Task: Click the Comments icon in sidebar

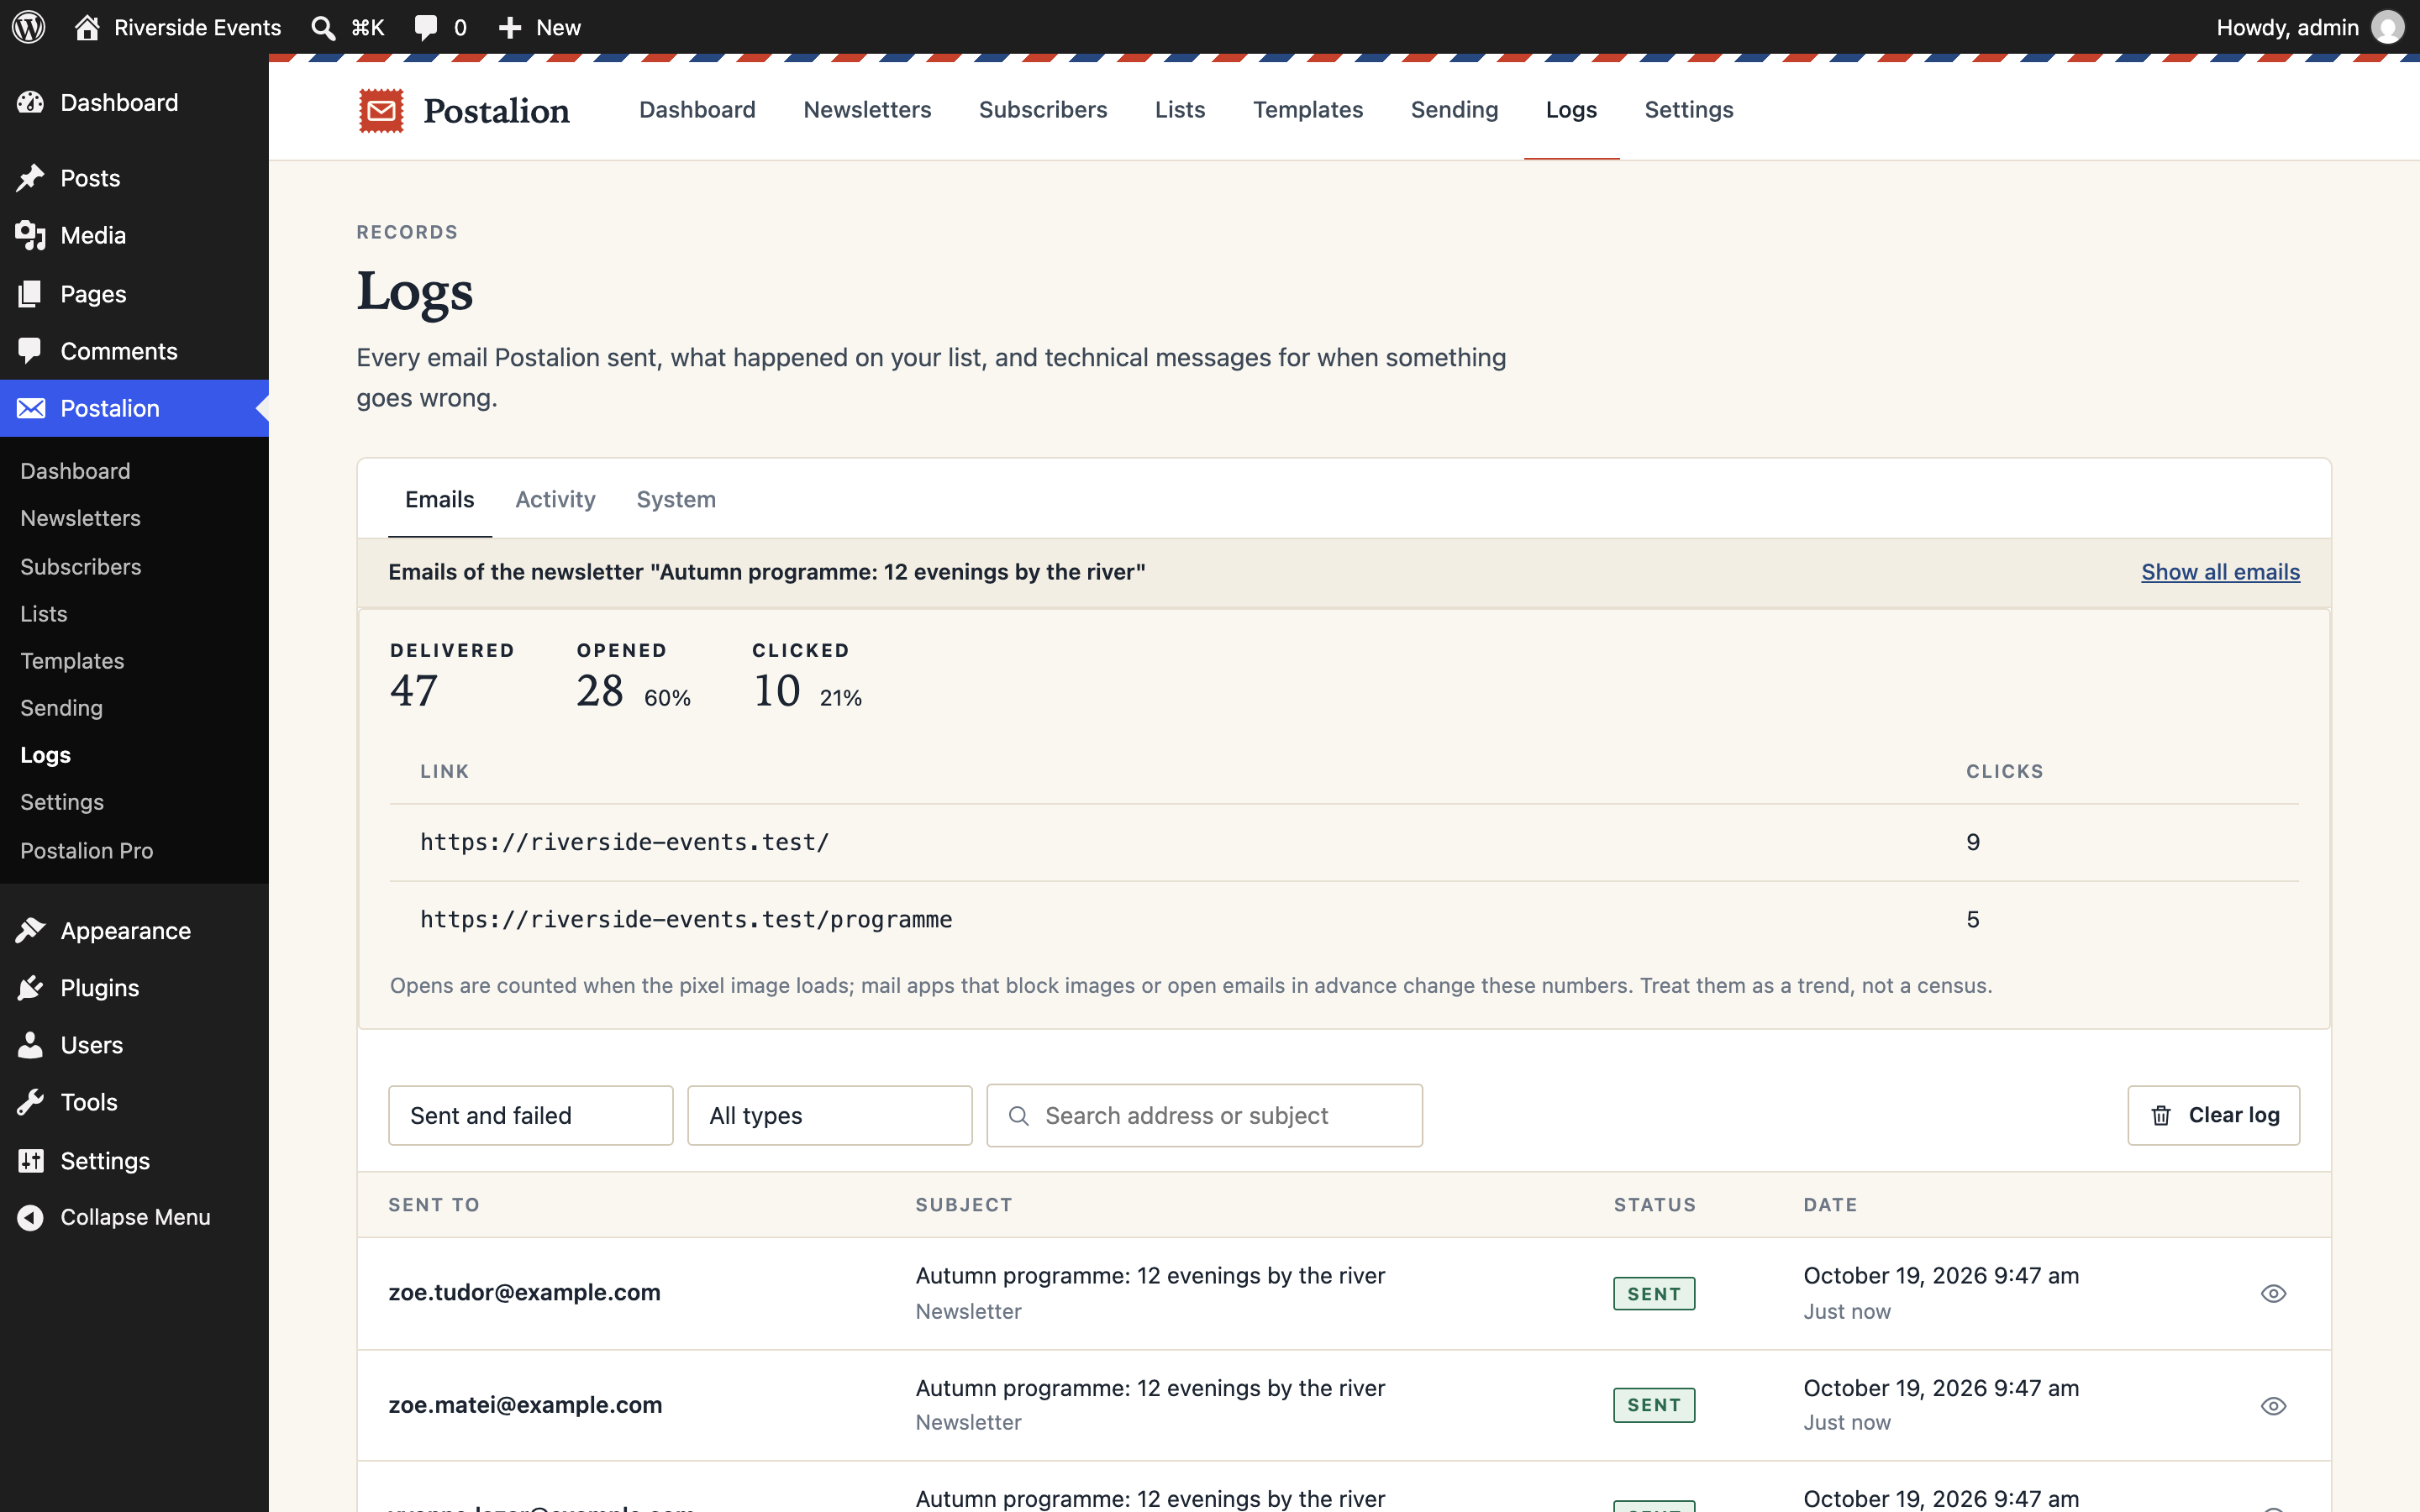Action: pyautogui.click(x=30, y=351)
